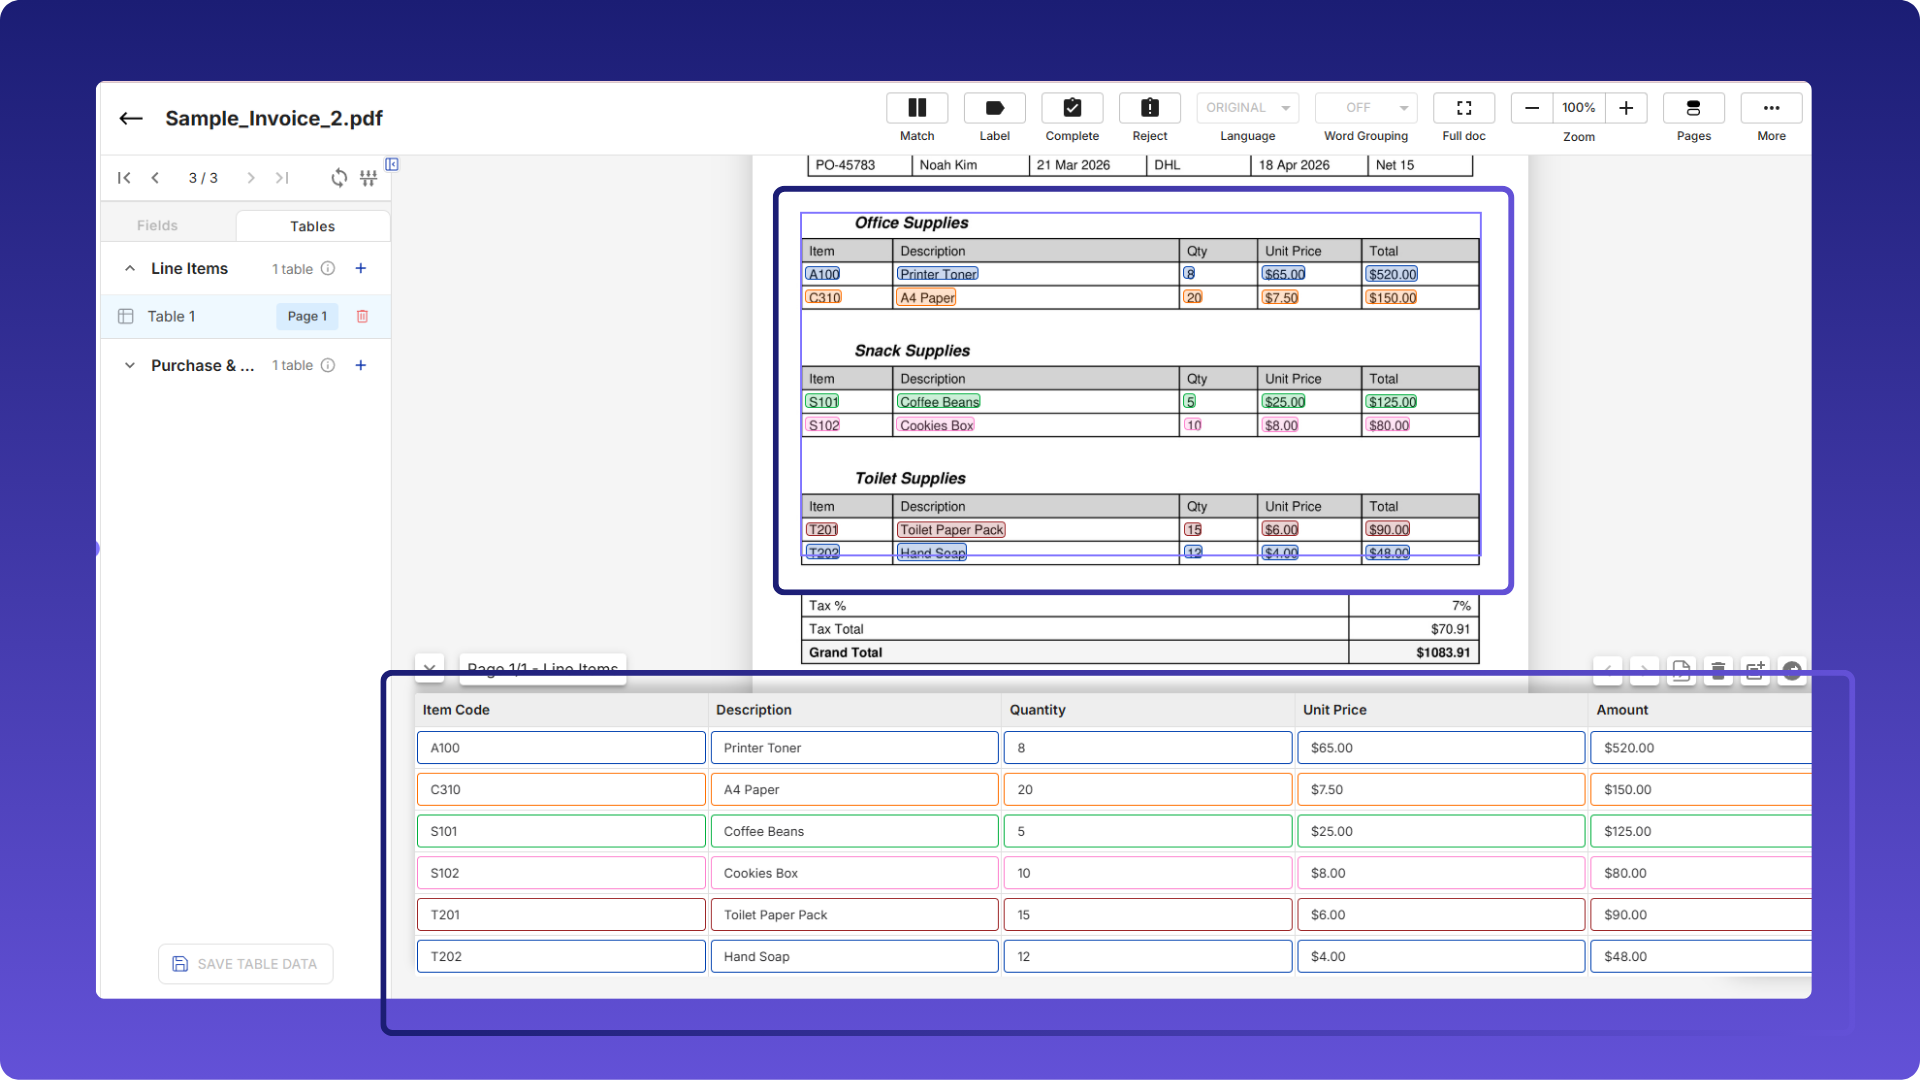
Task: Click the Match columns icon
Action: [916, 108]
